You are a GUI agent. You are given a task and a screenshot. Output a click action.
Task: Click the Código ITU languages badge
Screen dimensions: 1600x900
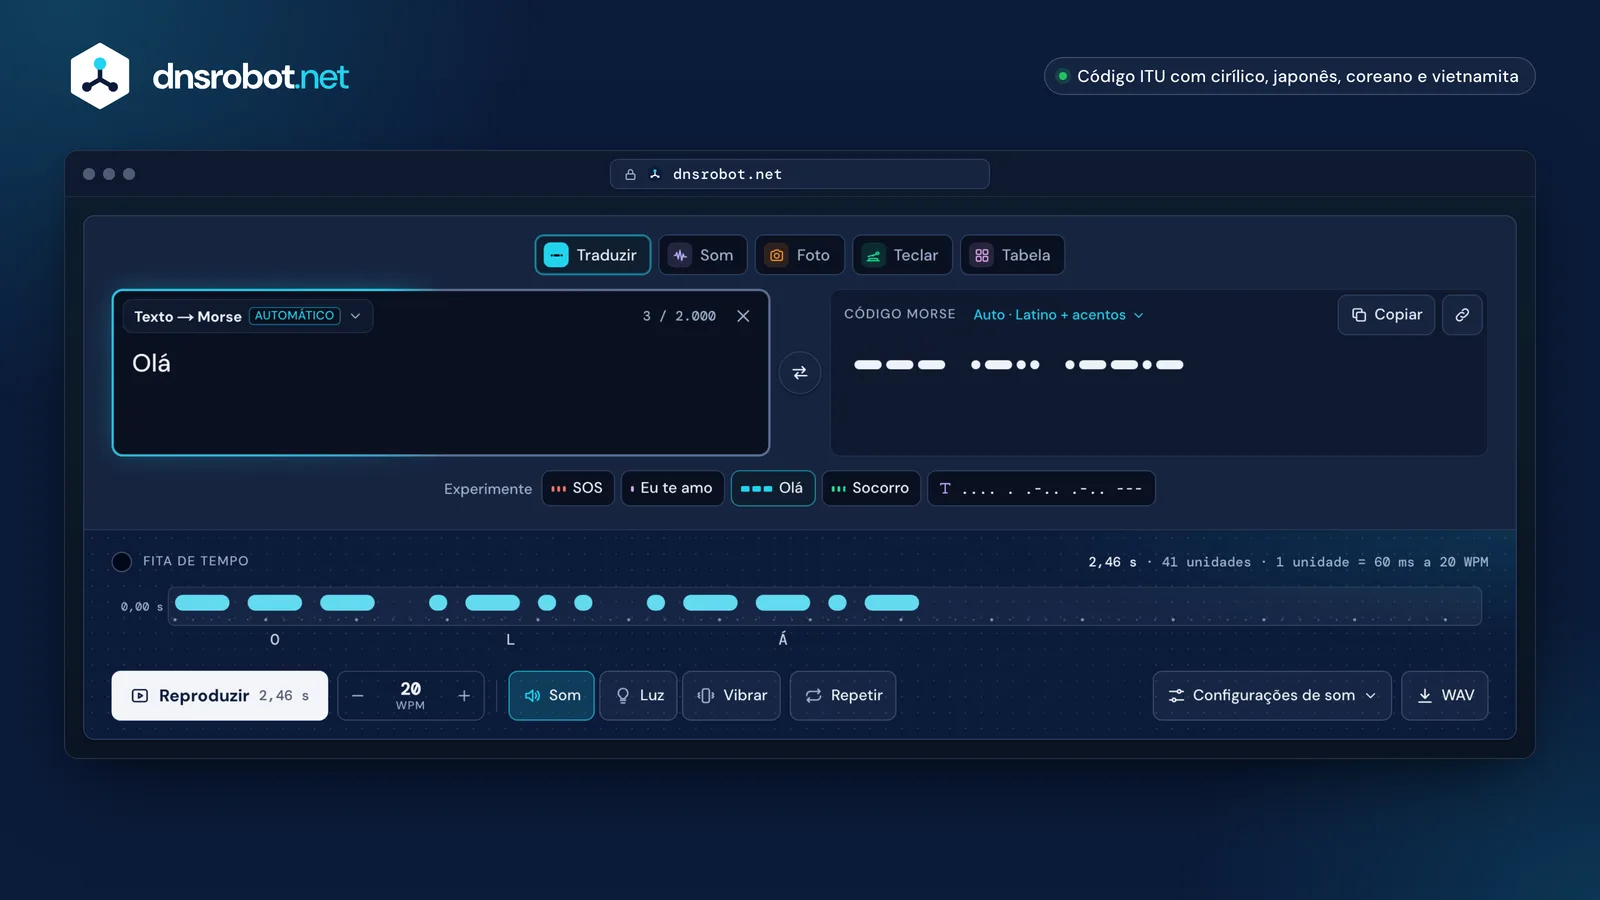tap(1289, 76)
